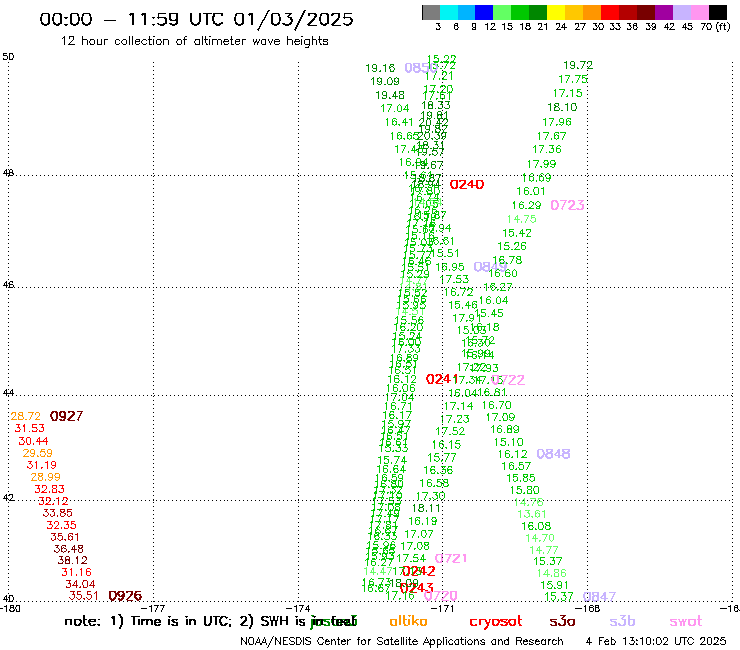Viewport: 740px width, 650px height.
Task: Click the cryosat time stamp 0242
Action: click(419, 571)
